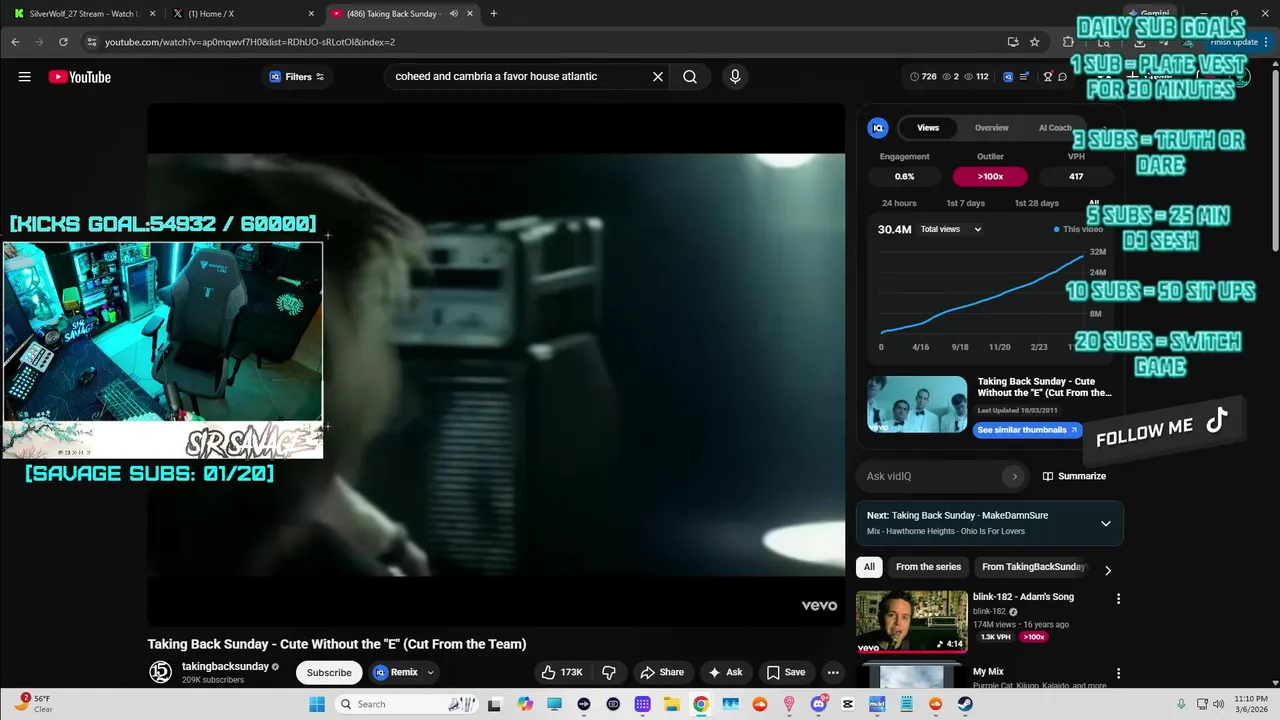Screen dimensions: 1280x720
Task: Select the From the series chip
Action: coord(928,567)
